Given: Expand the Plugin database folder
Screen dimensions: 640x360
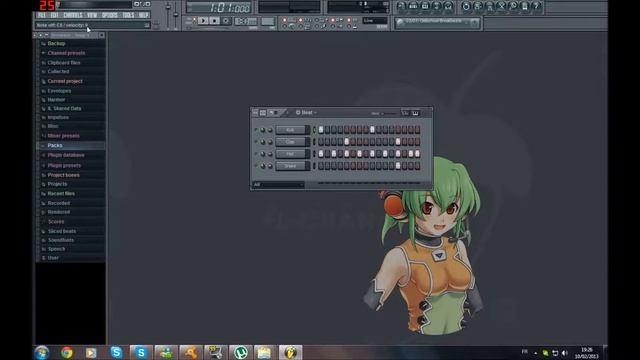Looking at the screenshot, I should (66, 156).
